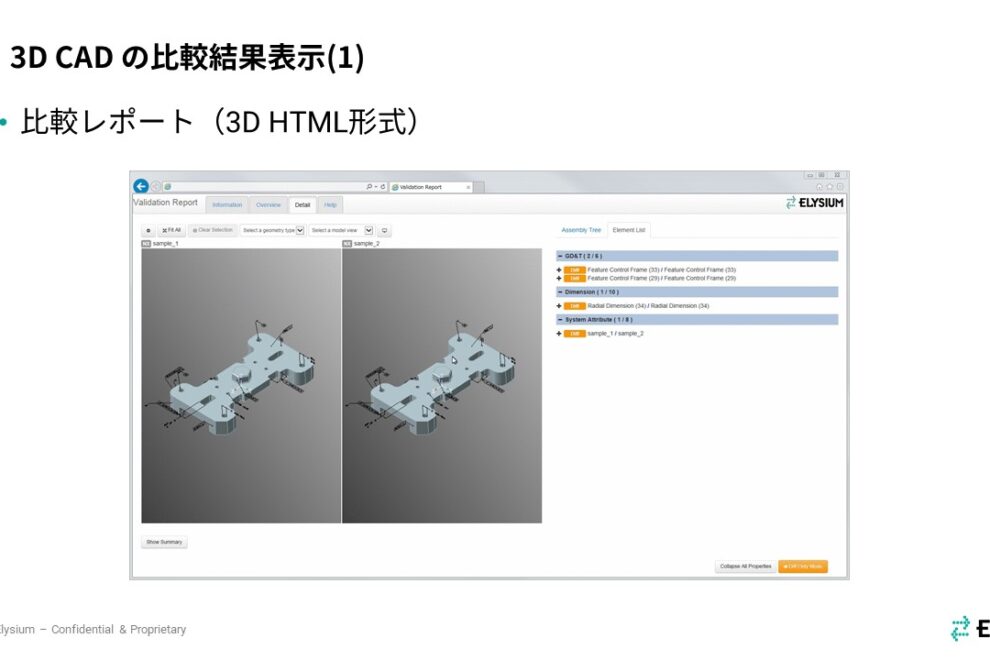The image size is (990, 660).
Task: Expand the Feature Control Frame (33) row
Action: 559,270
